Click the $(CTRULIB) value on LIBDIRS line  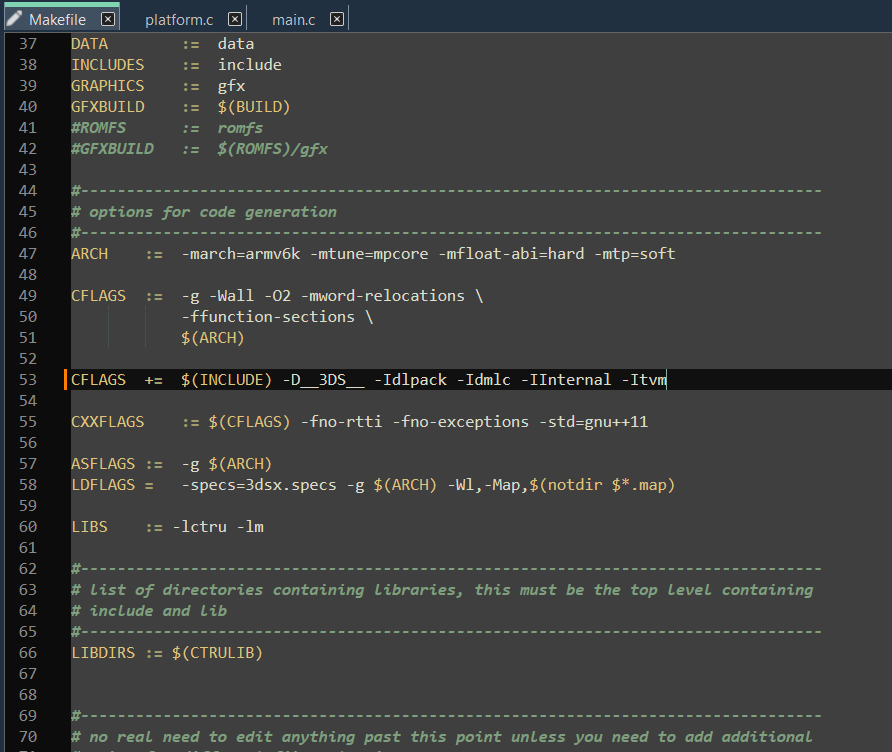click(x=217, y=653)
